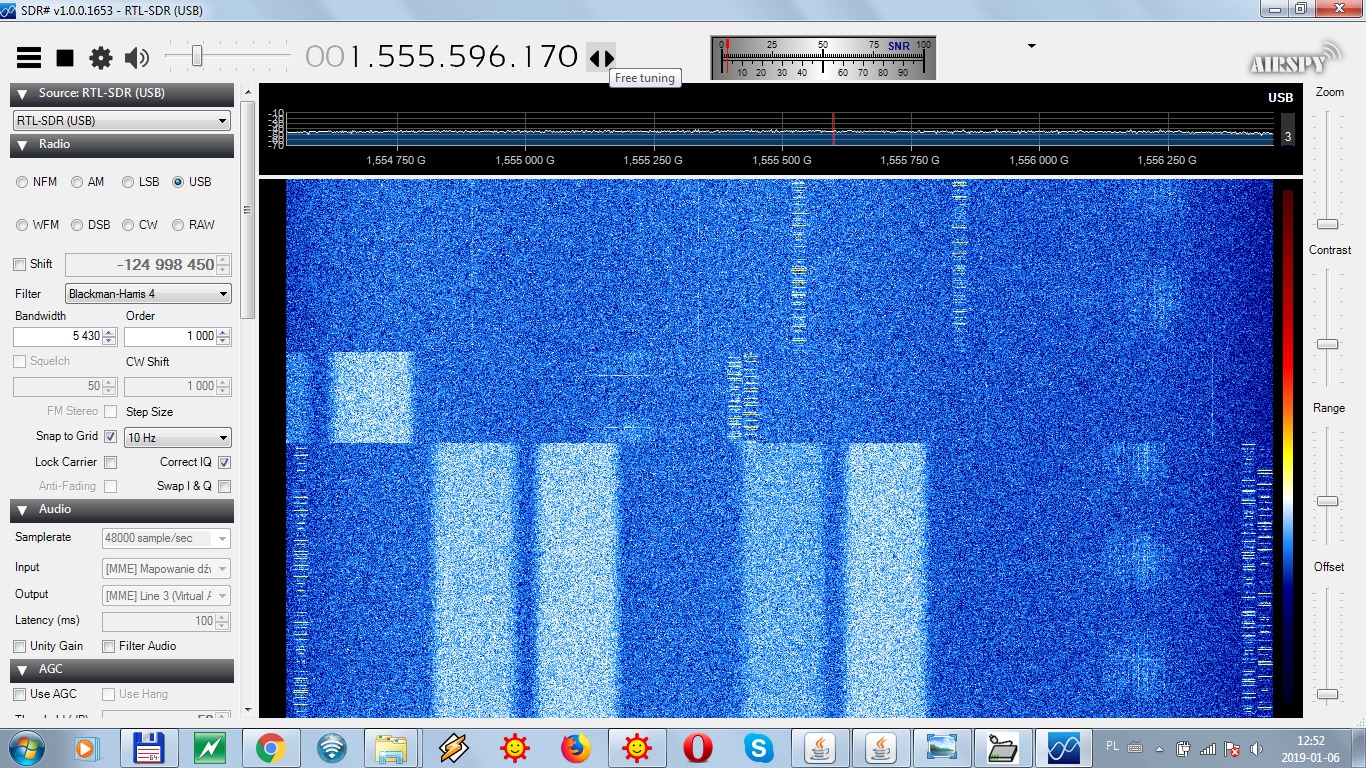Open the RTL-SDR (USB) source dropdown
Image resolution: width=1366 pixels, height=768 pixels.
(x=122, y=121)
